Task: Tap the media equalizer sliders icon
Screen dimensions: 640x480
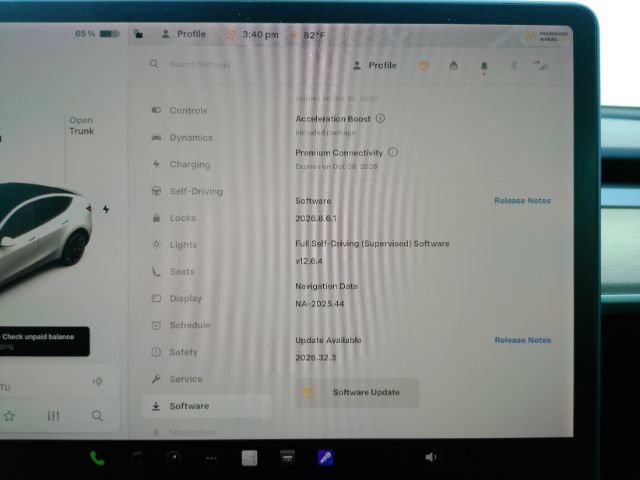Action: 53,416
